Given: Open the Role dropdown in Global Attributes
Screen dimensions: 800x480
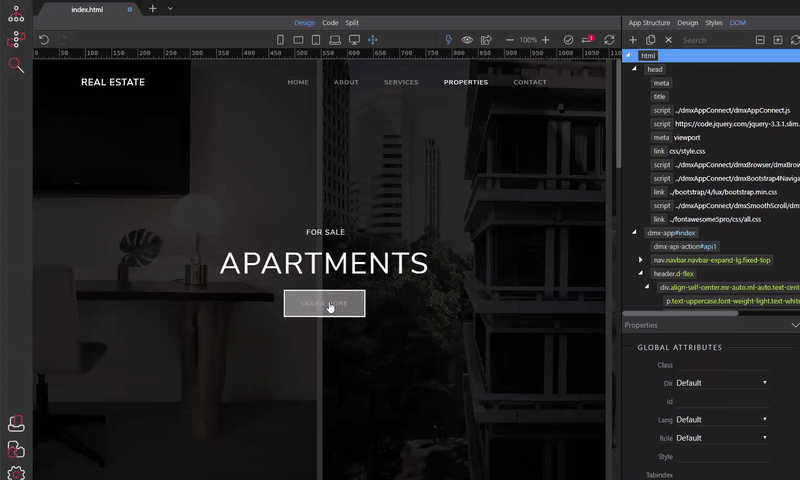Looking at the screenshot, I should point(721,438).
